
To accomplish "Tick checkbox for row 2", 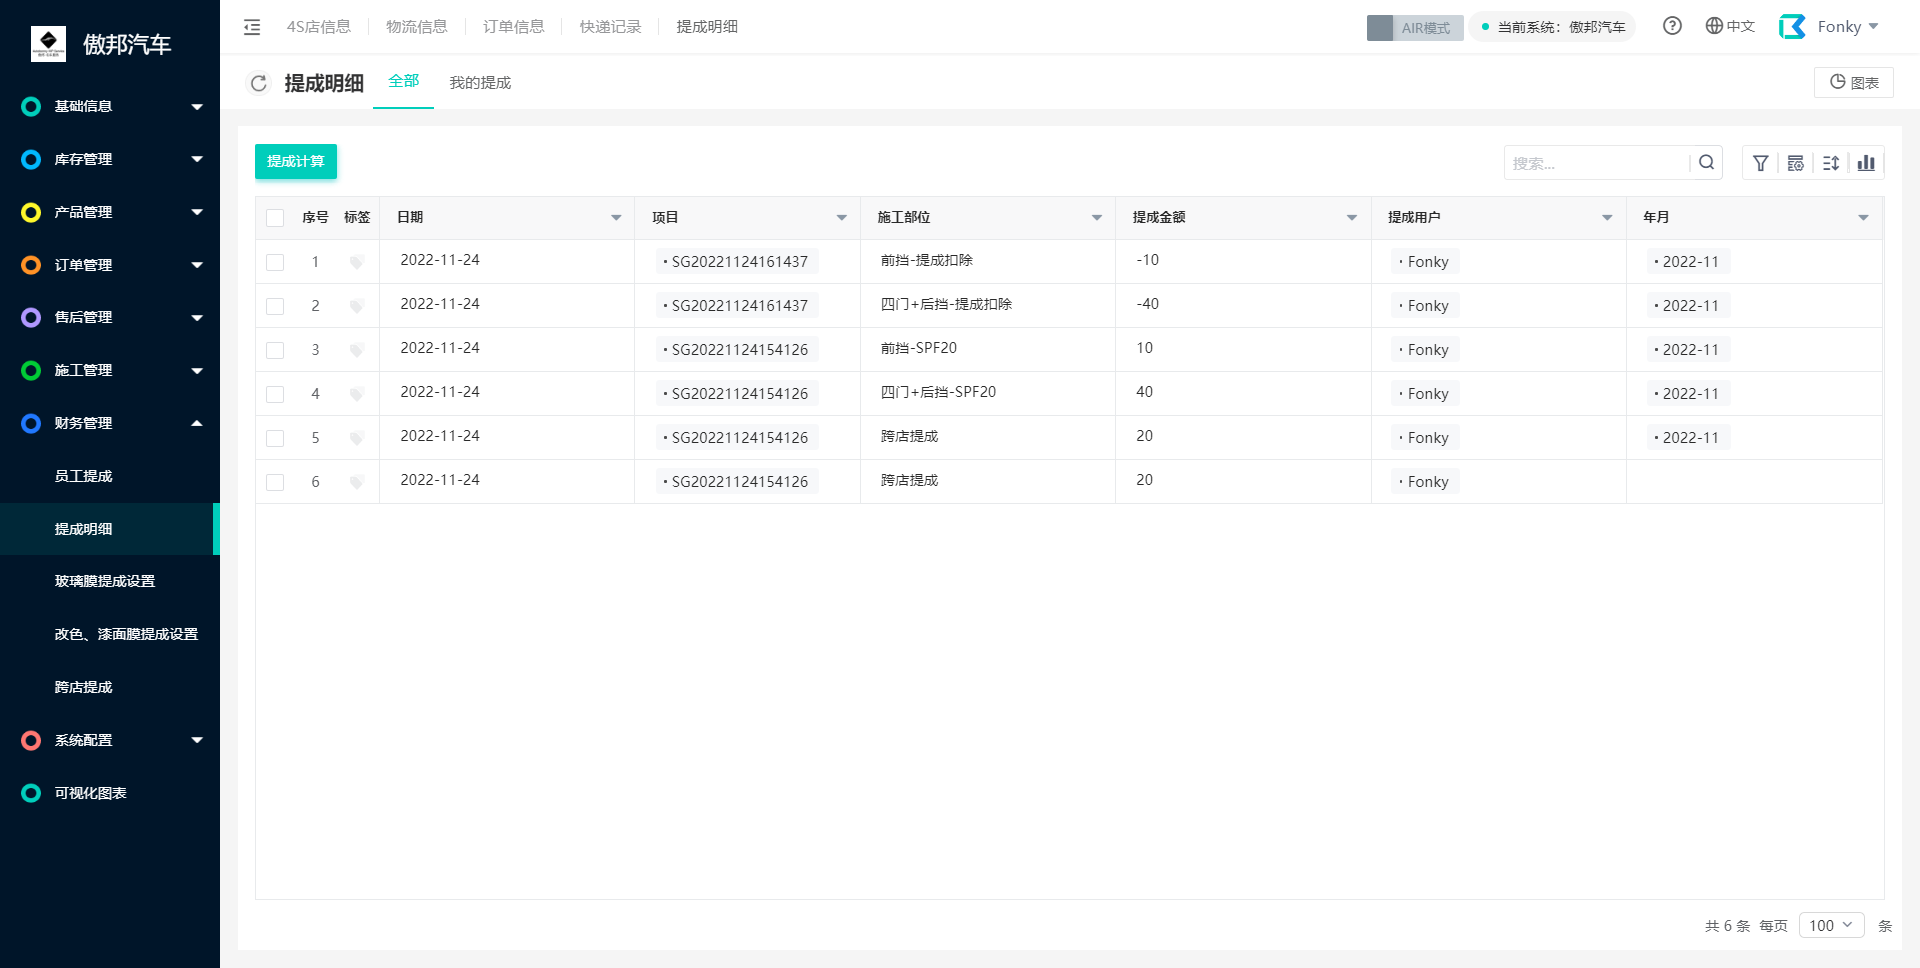I will click(275, 306).
